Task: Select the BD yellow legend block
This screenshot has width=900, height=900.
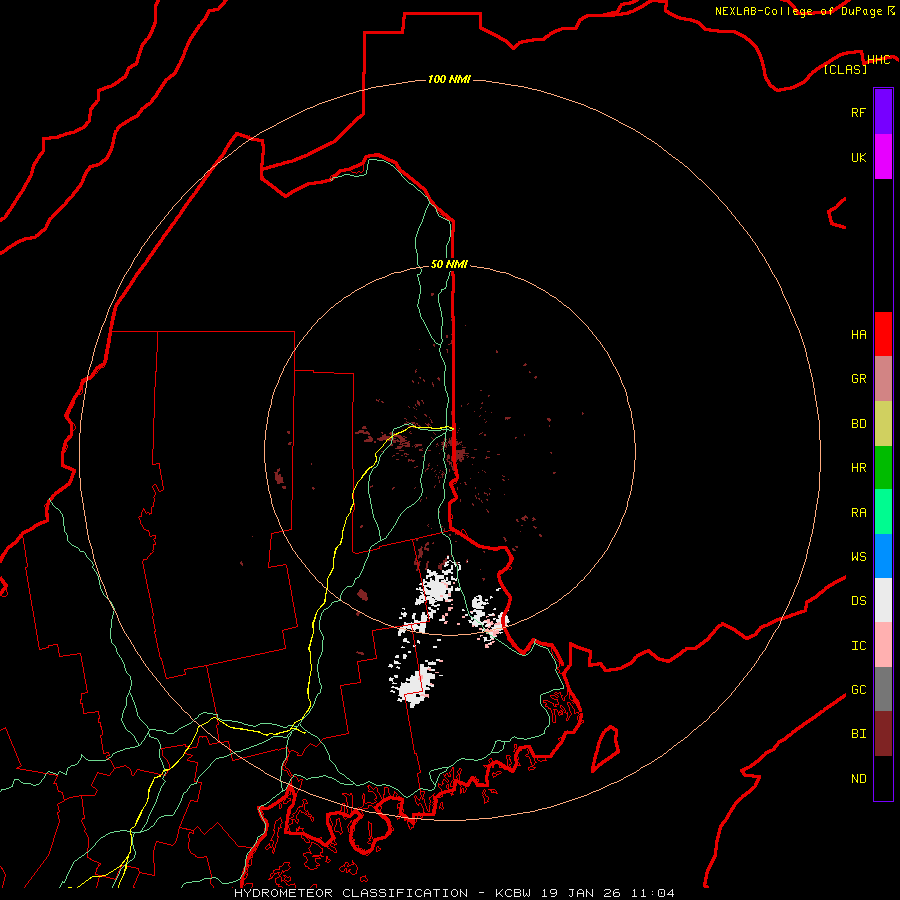Action: point(883,424)
